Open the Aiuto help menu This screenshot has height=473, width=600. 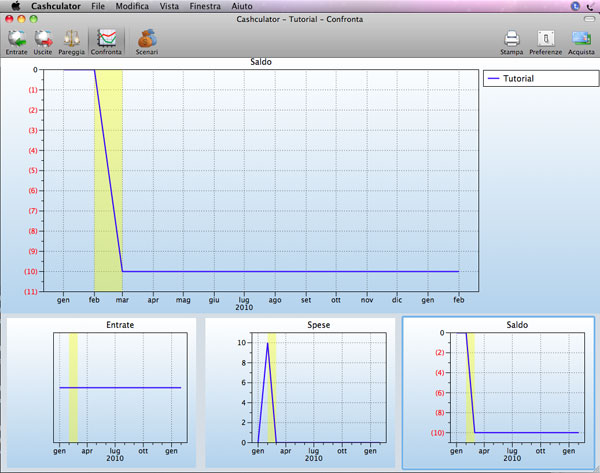coord(241,6)
